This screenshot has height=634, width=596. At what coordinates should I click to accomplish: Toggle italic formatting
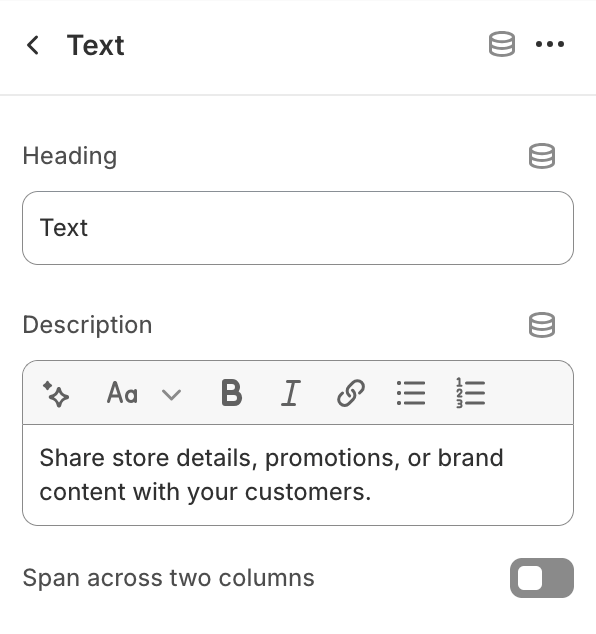[291, 393]
